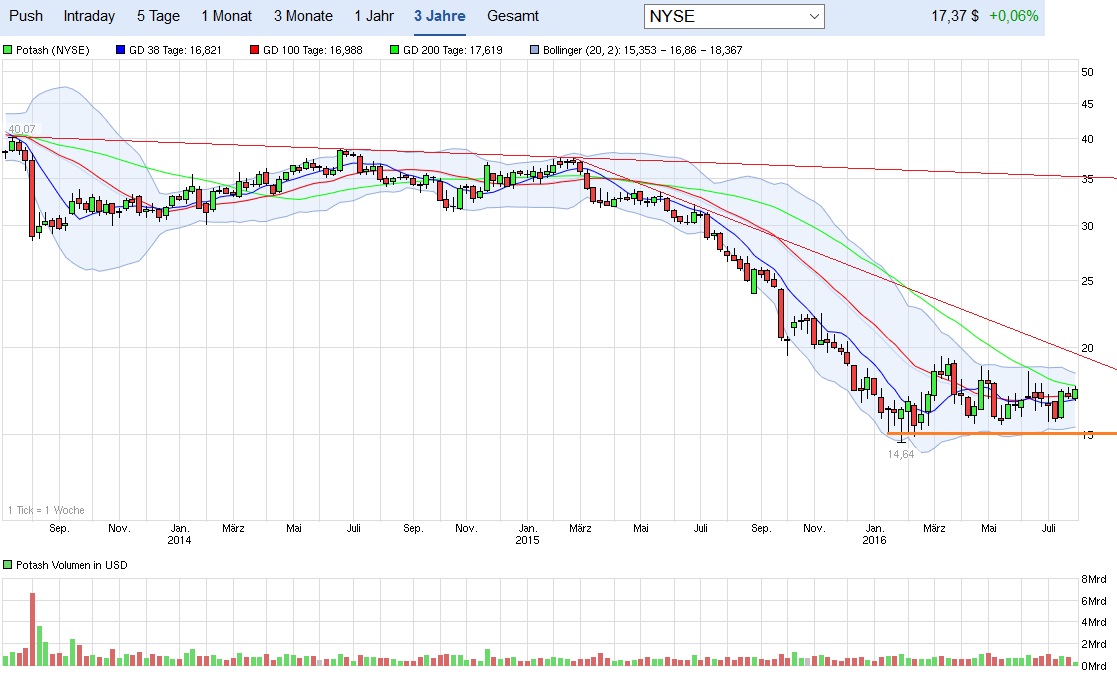Hide the Bollinger bands overlay
Image resolution: width=1117 pixels, height=674 pixels.
point(536,49)
